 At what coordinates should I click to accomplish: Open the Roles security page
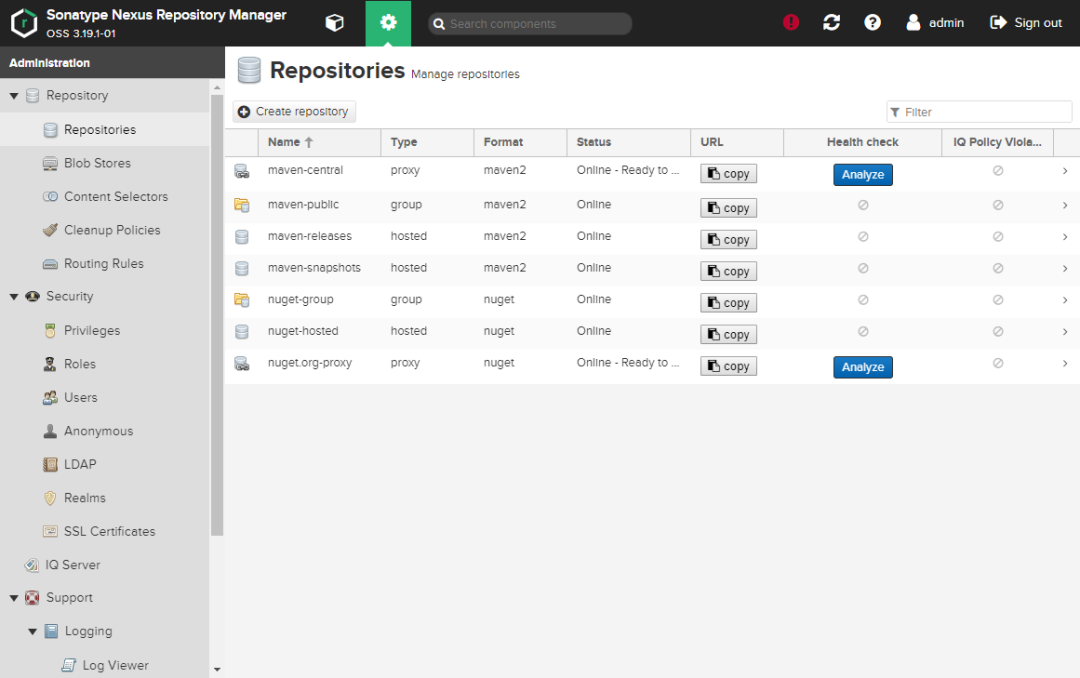pos(80,364)
